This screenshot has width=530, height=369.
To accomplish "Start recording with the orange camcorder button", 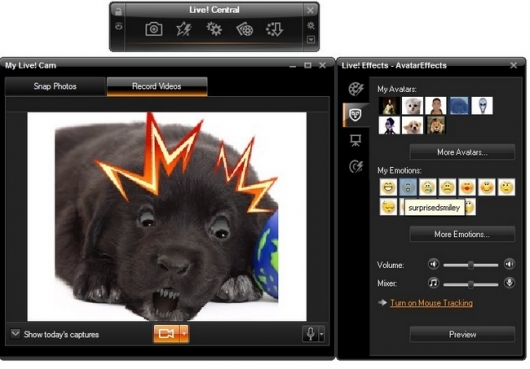I will [166, 334].
